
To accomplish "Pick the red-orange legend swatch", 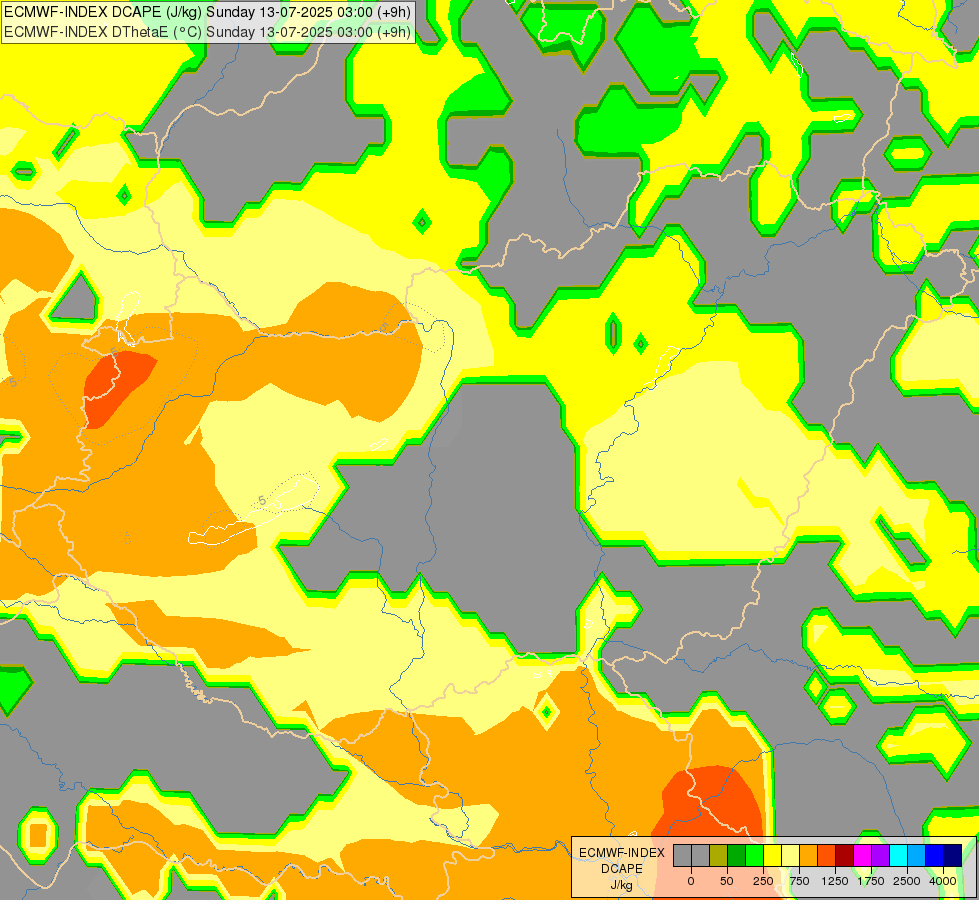I will point(827,856).
